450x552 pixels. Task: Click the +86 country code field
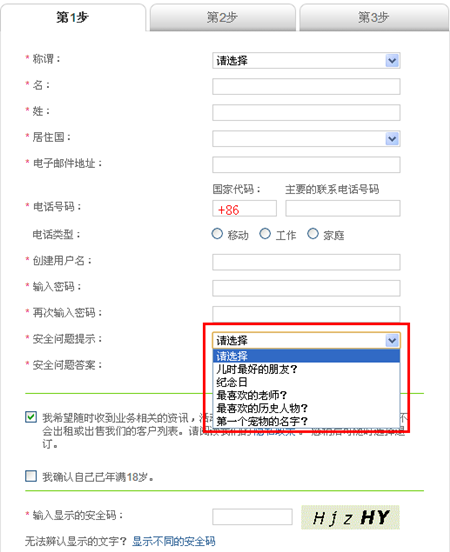[244, 209]
